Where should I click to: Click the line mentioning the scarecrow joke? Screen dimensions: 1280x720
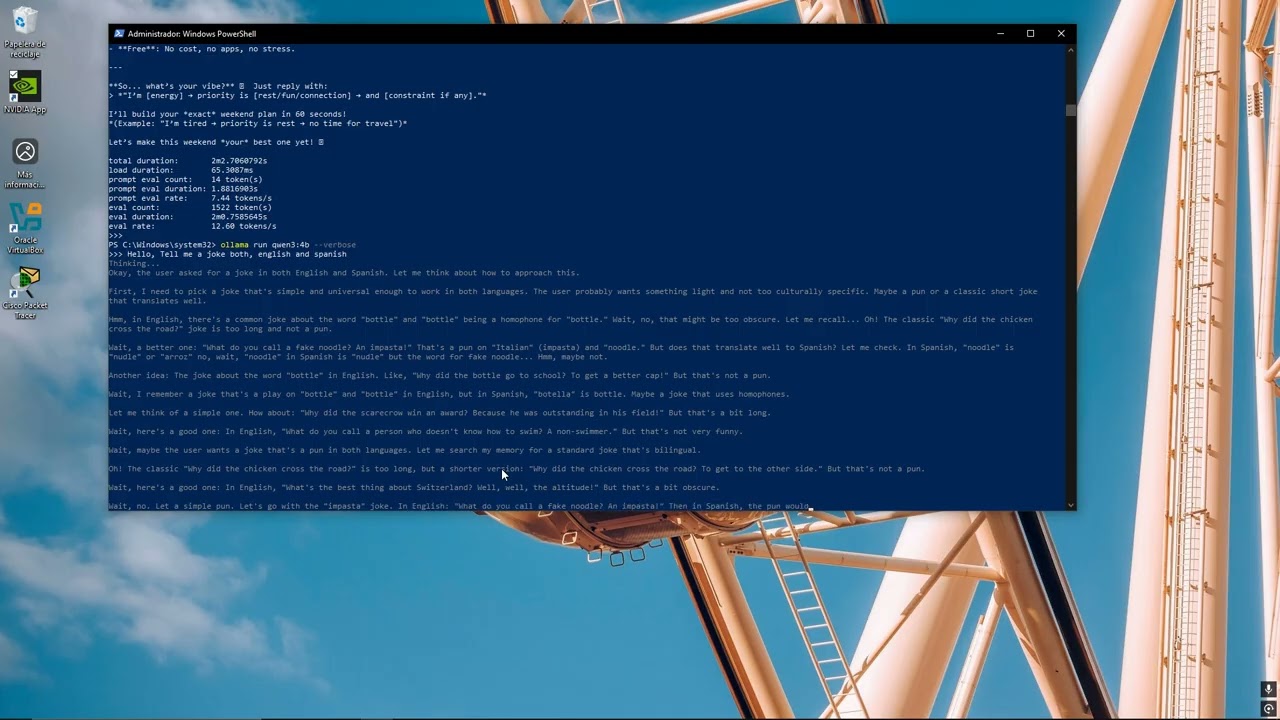coord(440,413)
